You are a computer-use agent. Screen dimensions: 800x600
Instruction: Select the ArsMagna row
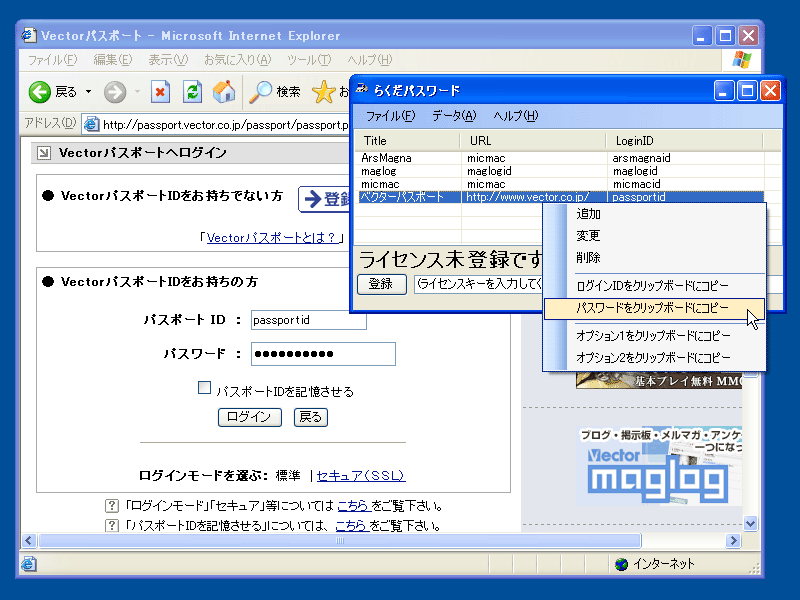pos(561,158)
